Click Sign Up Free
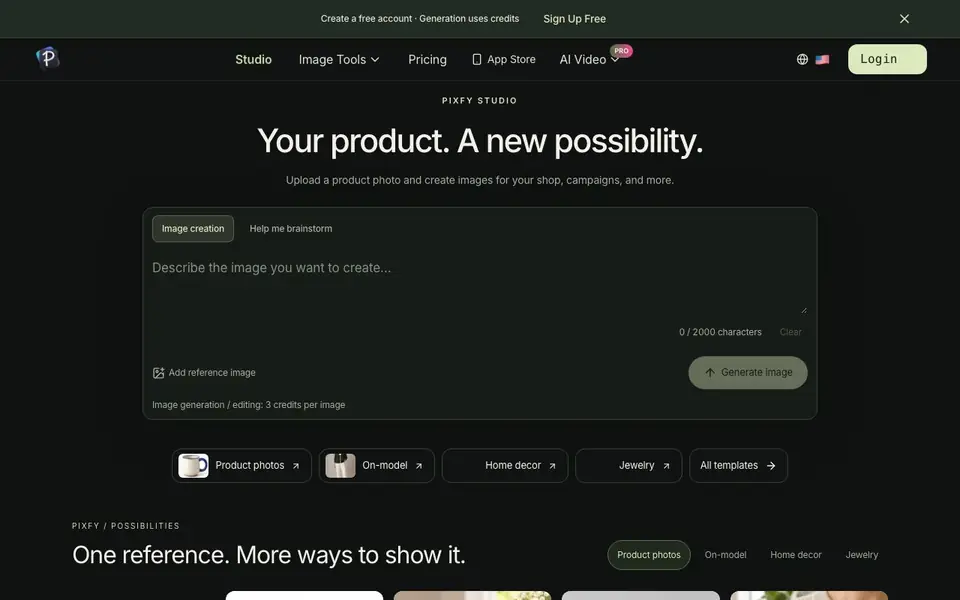The image size is (960, 600). point(574,19)
